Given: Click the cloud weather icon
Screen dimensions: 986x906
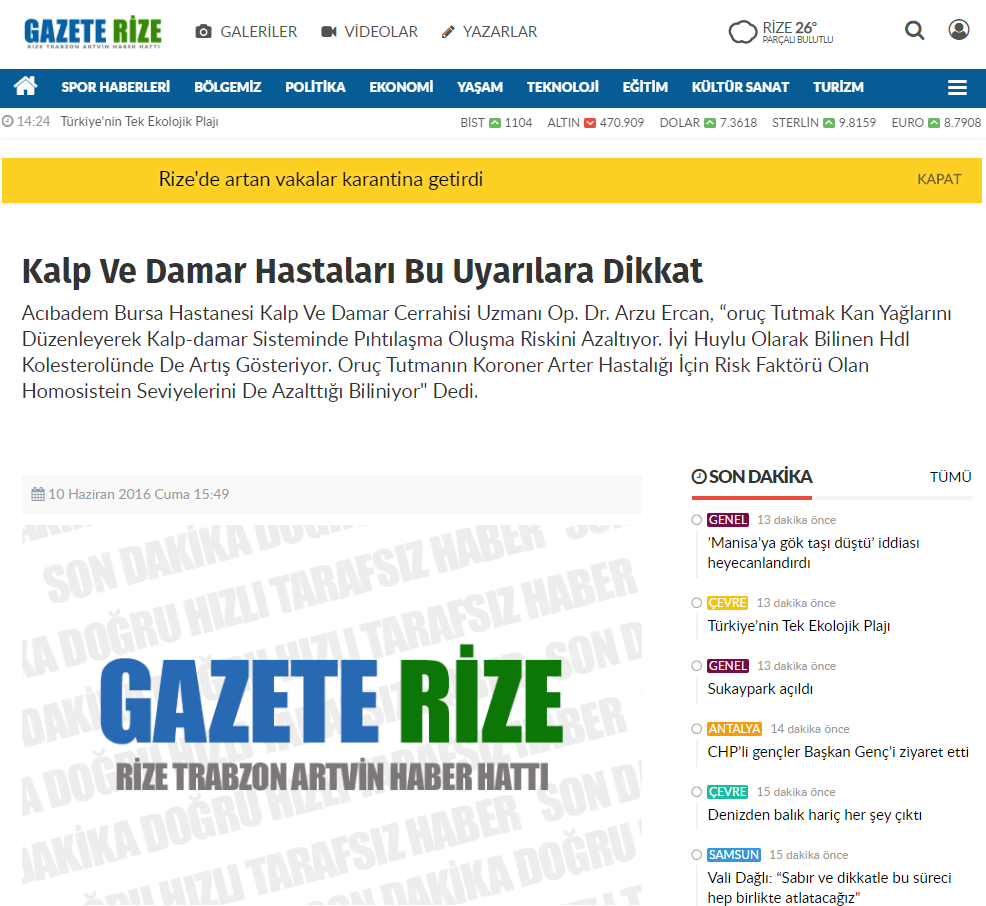Looking at the screenshot, I should coord(742,31).
